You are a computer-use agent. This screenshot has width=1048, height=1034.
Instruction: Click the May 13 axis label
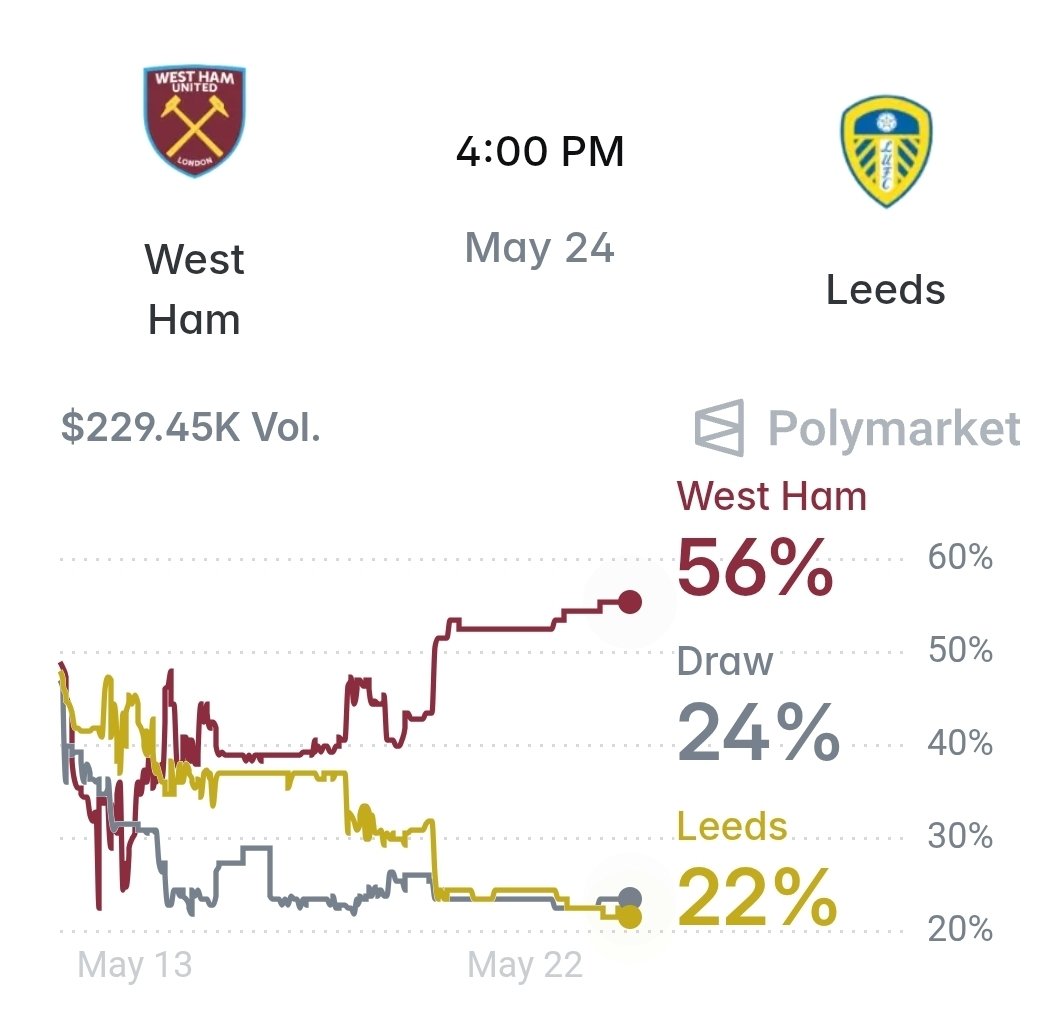pyautogui.click(x=135, y=964)
